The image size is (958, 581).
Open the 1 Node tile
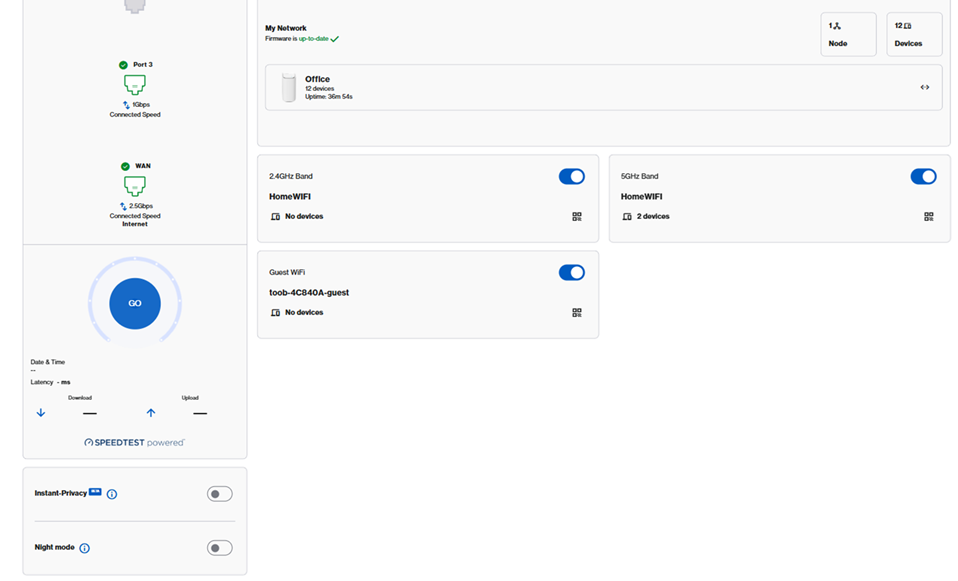(848, 34)
